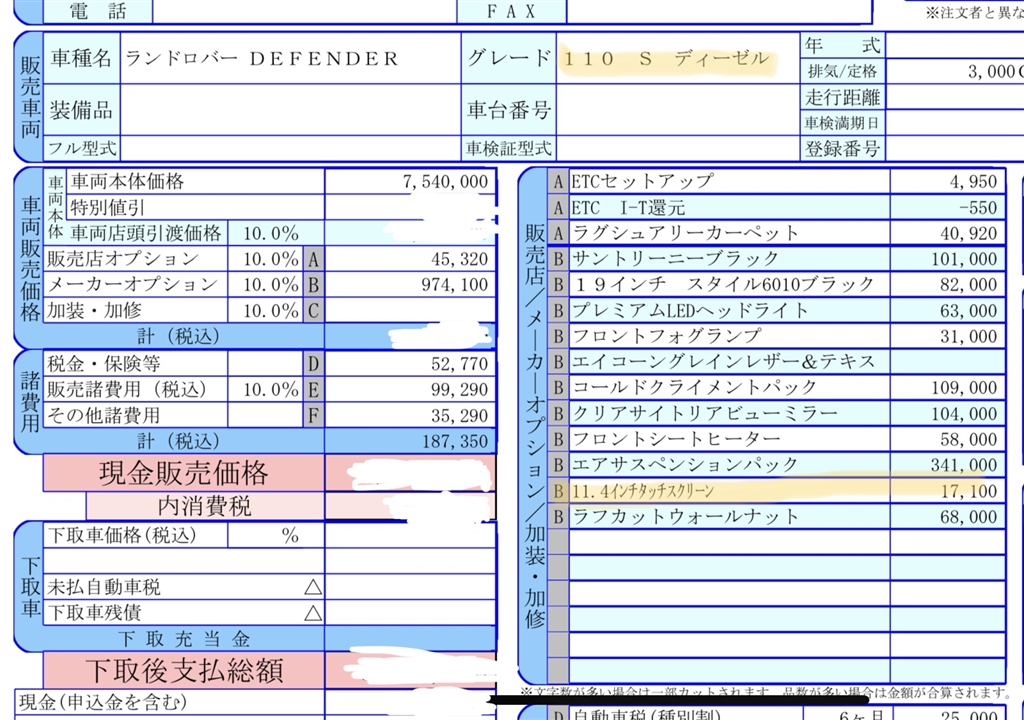Click the 車台番号 field label

[509, 110]
